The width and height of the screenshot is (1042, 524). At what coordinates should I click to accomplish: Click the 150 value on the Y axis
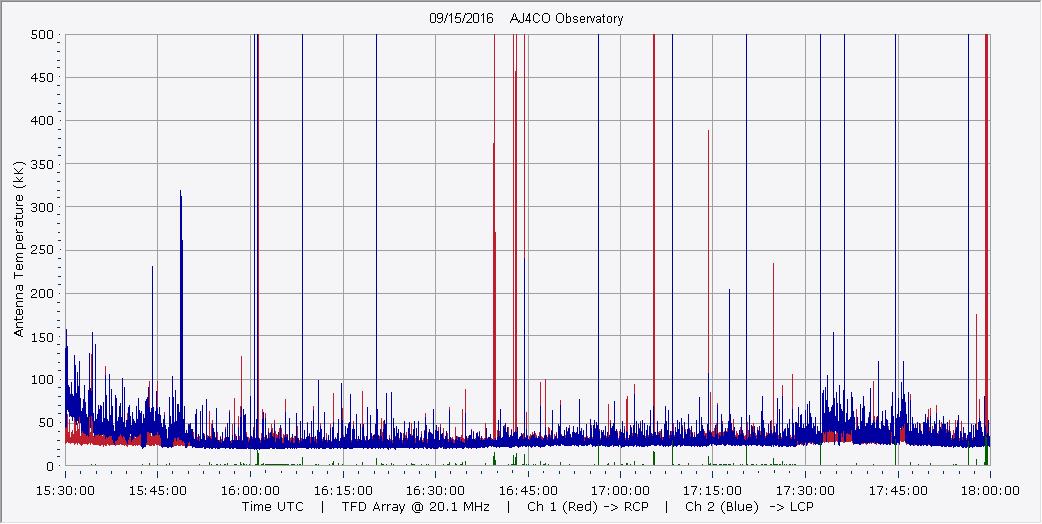pos(43,337)
